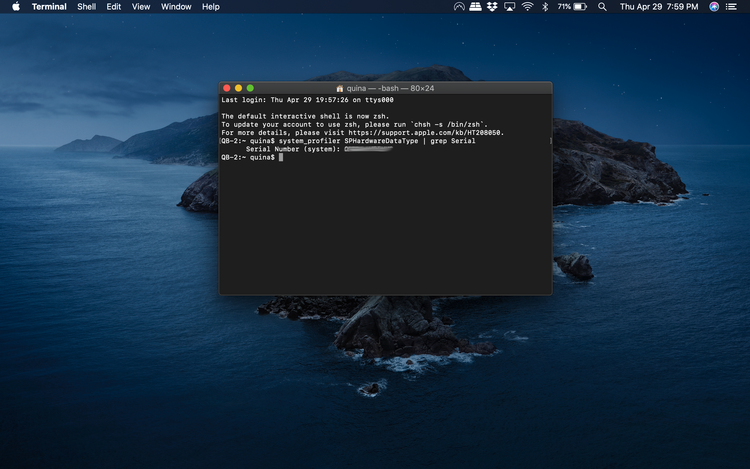Activate Siri from the menu bar
This screenshot has height=469, width=750.
click(714, 7)
